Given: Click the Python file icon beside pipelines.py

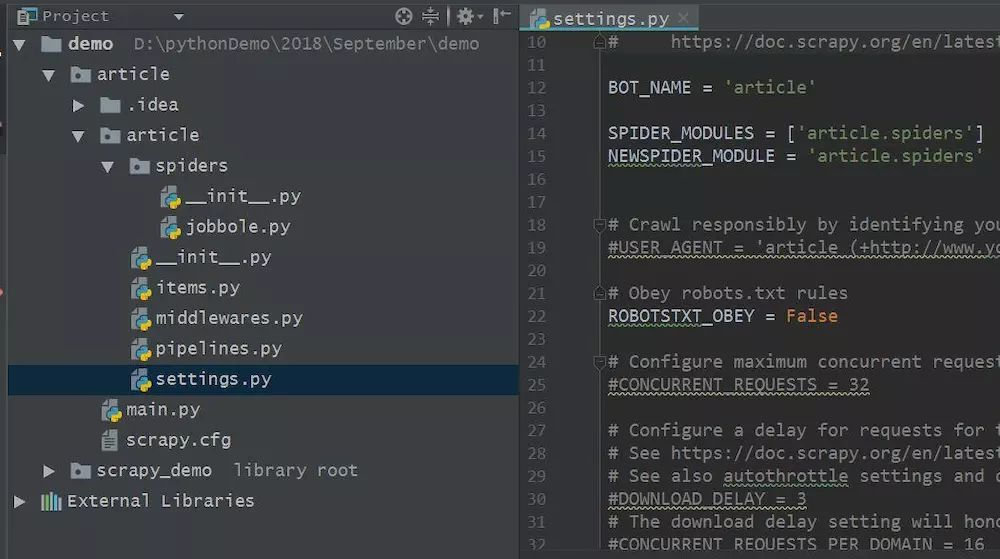Looking at the screenshot, I should pyautogui.click(x=140, y=350).
